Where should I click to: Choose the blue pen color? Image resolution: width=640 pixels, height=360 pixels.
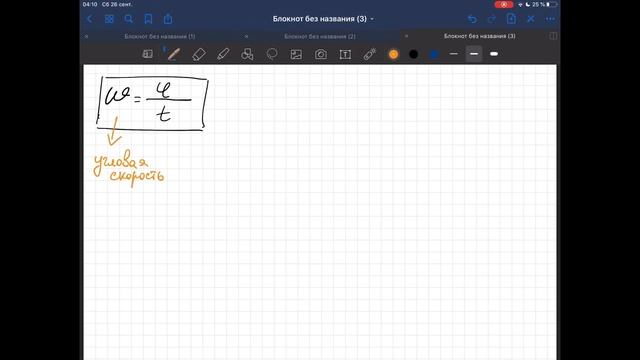pos(434,54)
